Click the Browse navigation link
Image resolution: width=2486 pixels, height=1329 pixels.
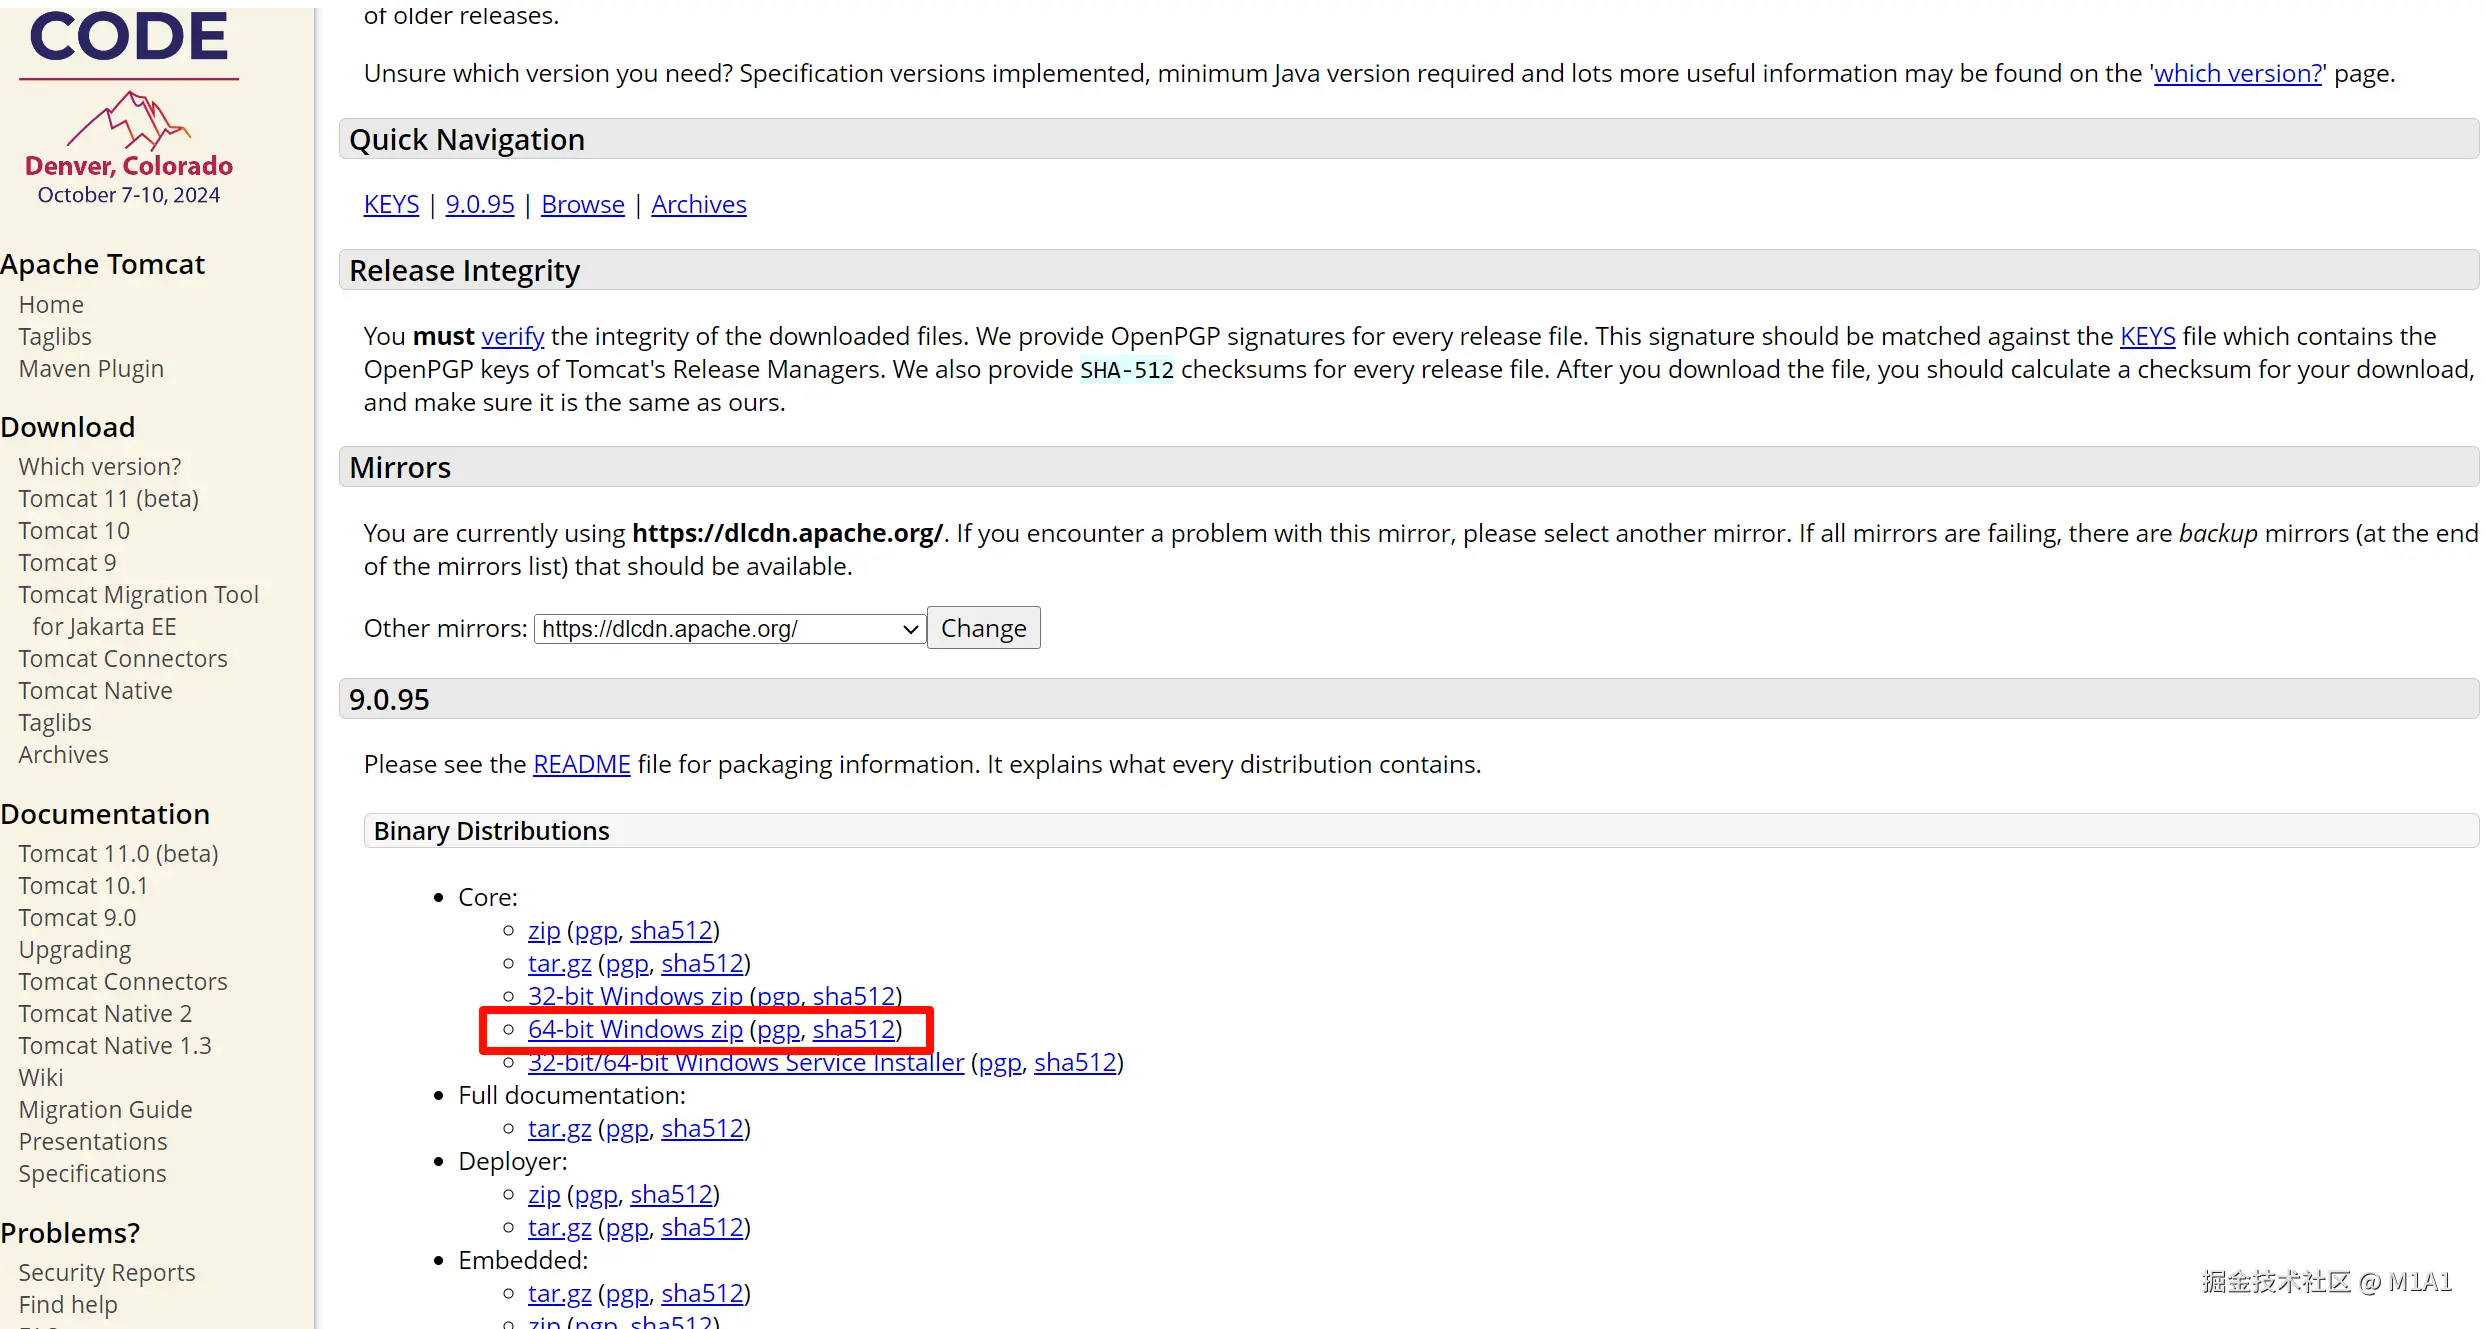click(x=582, y=204)
